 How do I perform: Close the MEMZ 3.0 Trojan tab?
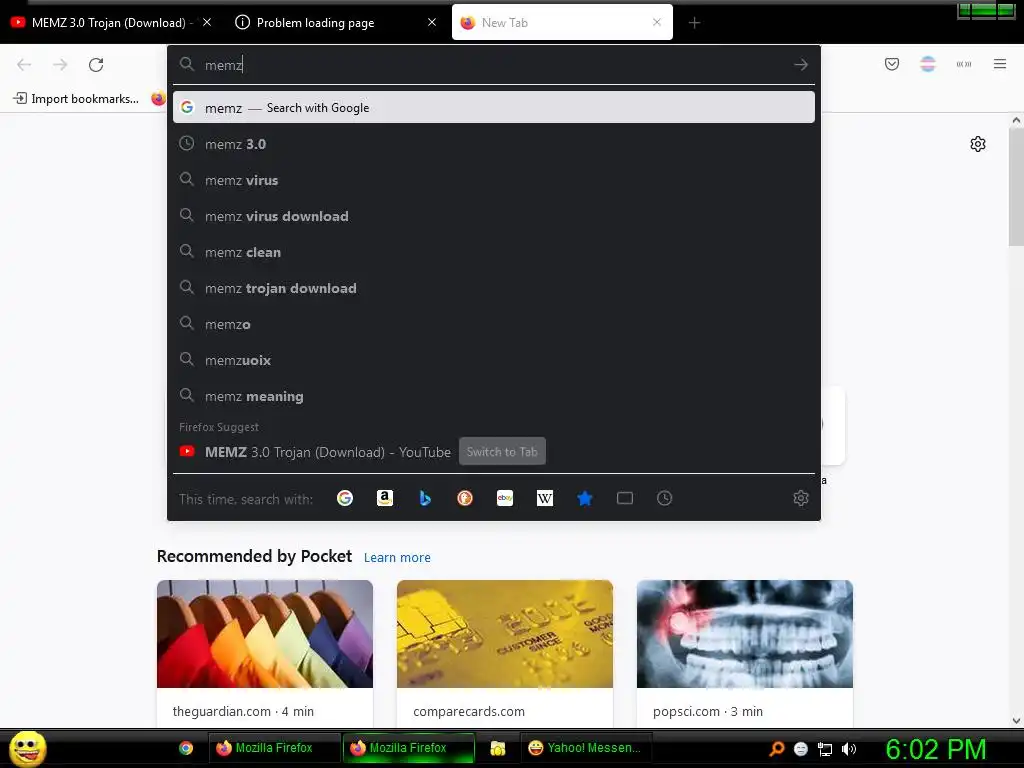coord(207,22)
